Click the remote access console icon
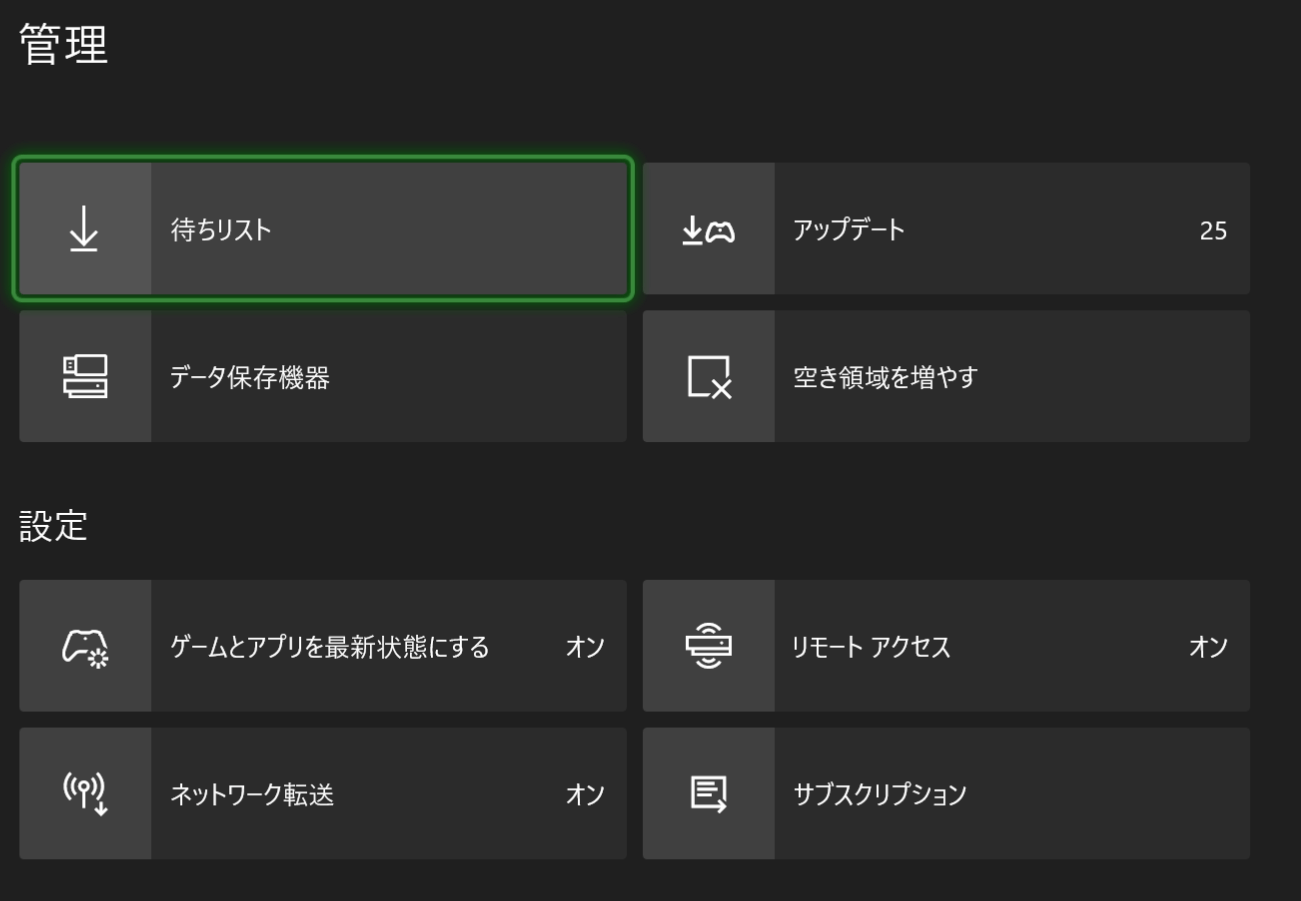 (x=709, y=647)
